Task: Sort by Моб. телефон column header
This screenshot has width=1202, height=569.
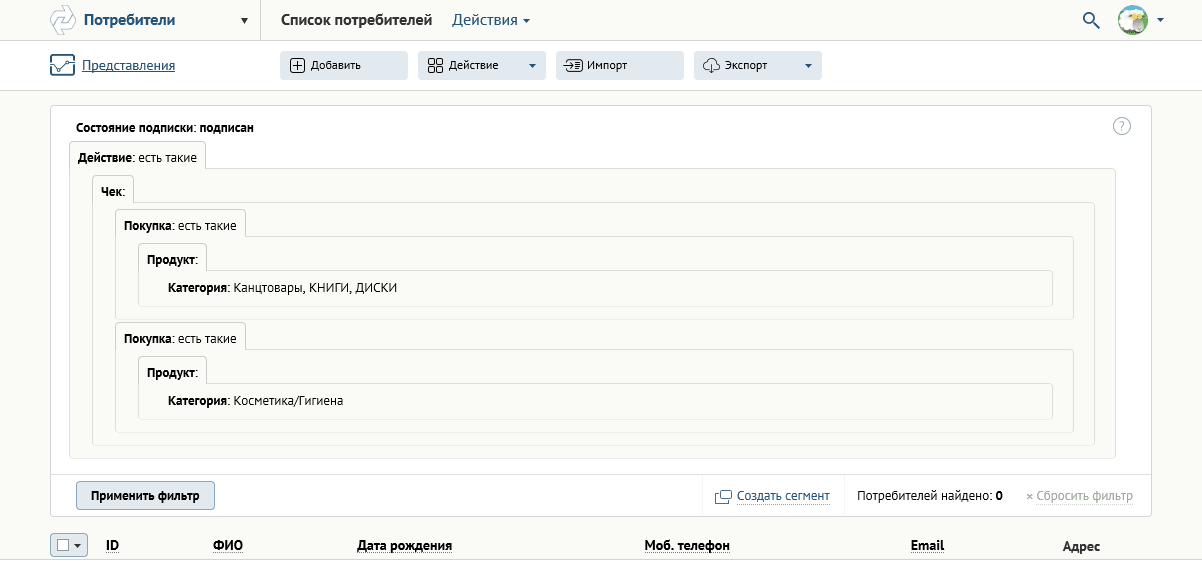Action: tap(687, 546)
